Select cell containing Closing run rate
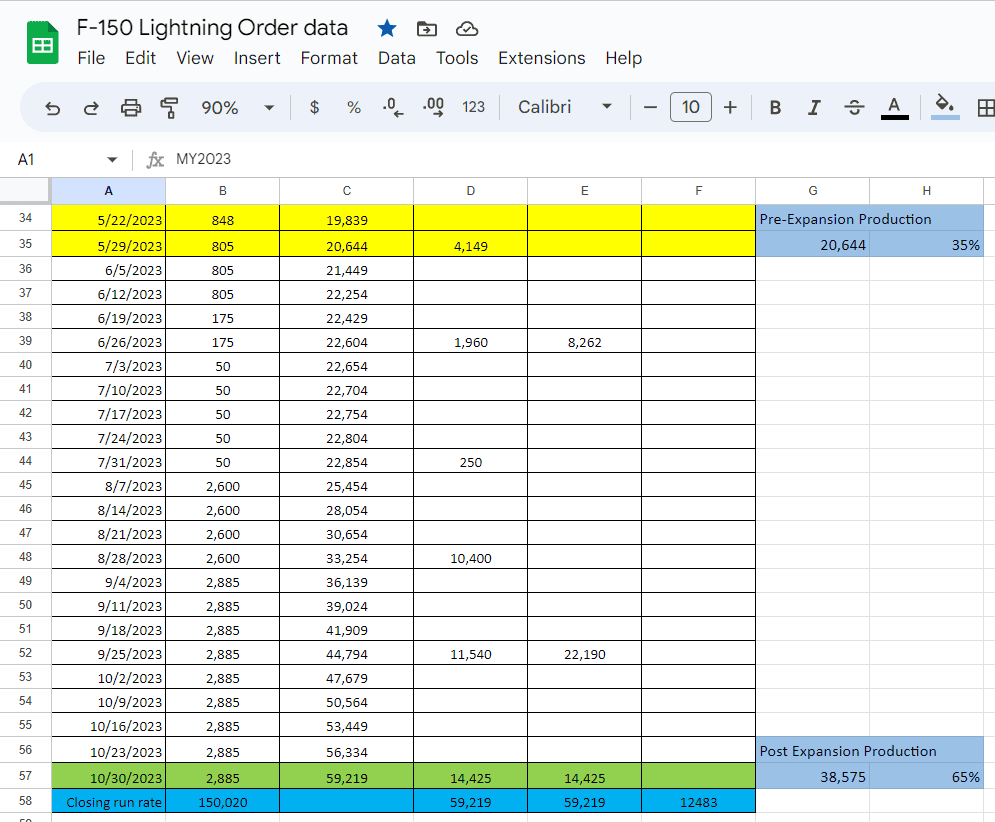Screen dimensions: 995x822 click(108, 802)
